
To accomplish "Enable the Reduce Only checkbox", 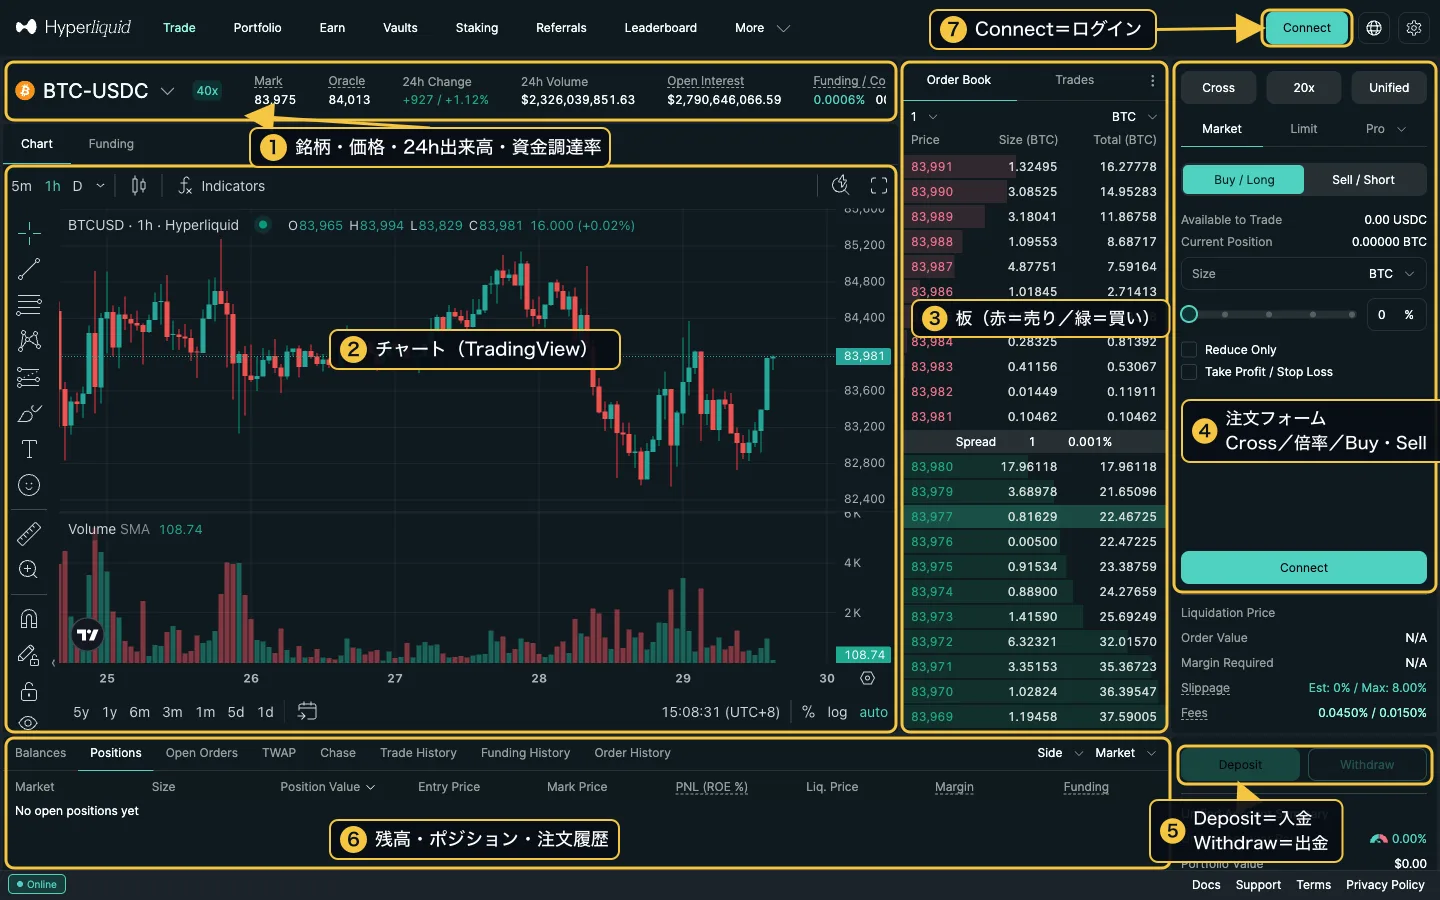I will tap(1189, 350).
